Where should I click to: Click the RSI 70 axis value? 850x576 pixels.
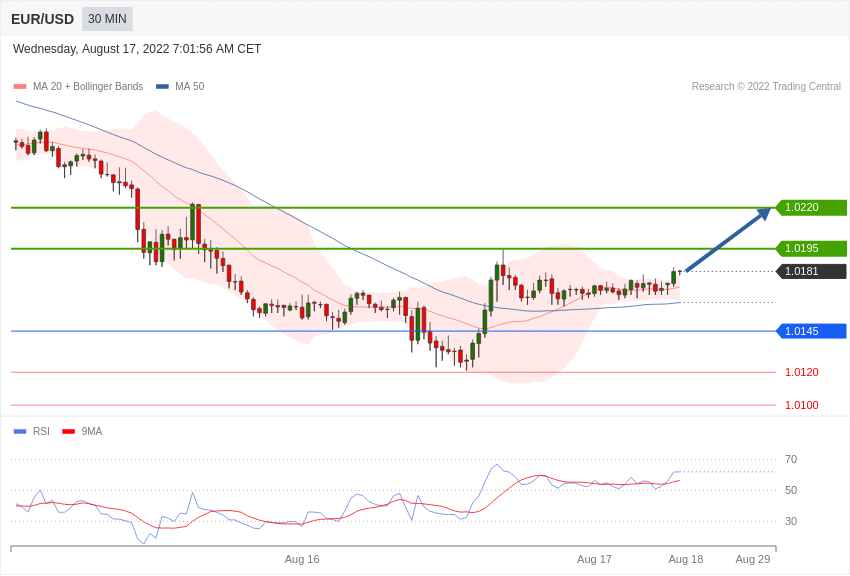pyautogui.click(x=791, y=459)
